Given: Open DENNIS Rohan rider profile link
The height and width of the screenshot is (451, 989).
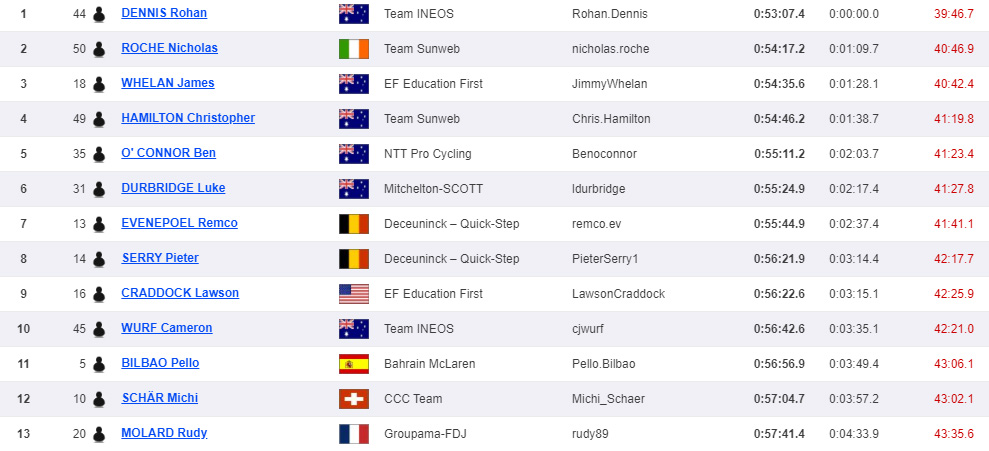Looking at the screenshot, I should tap(164, 13).
